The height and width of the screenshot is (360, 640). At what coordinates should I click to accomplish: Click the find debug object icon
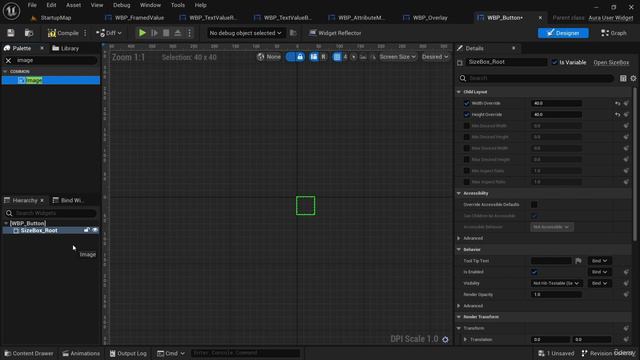point(293,33)
